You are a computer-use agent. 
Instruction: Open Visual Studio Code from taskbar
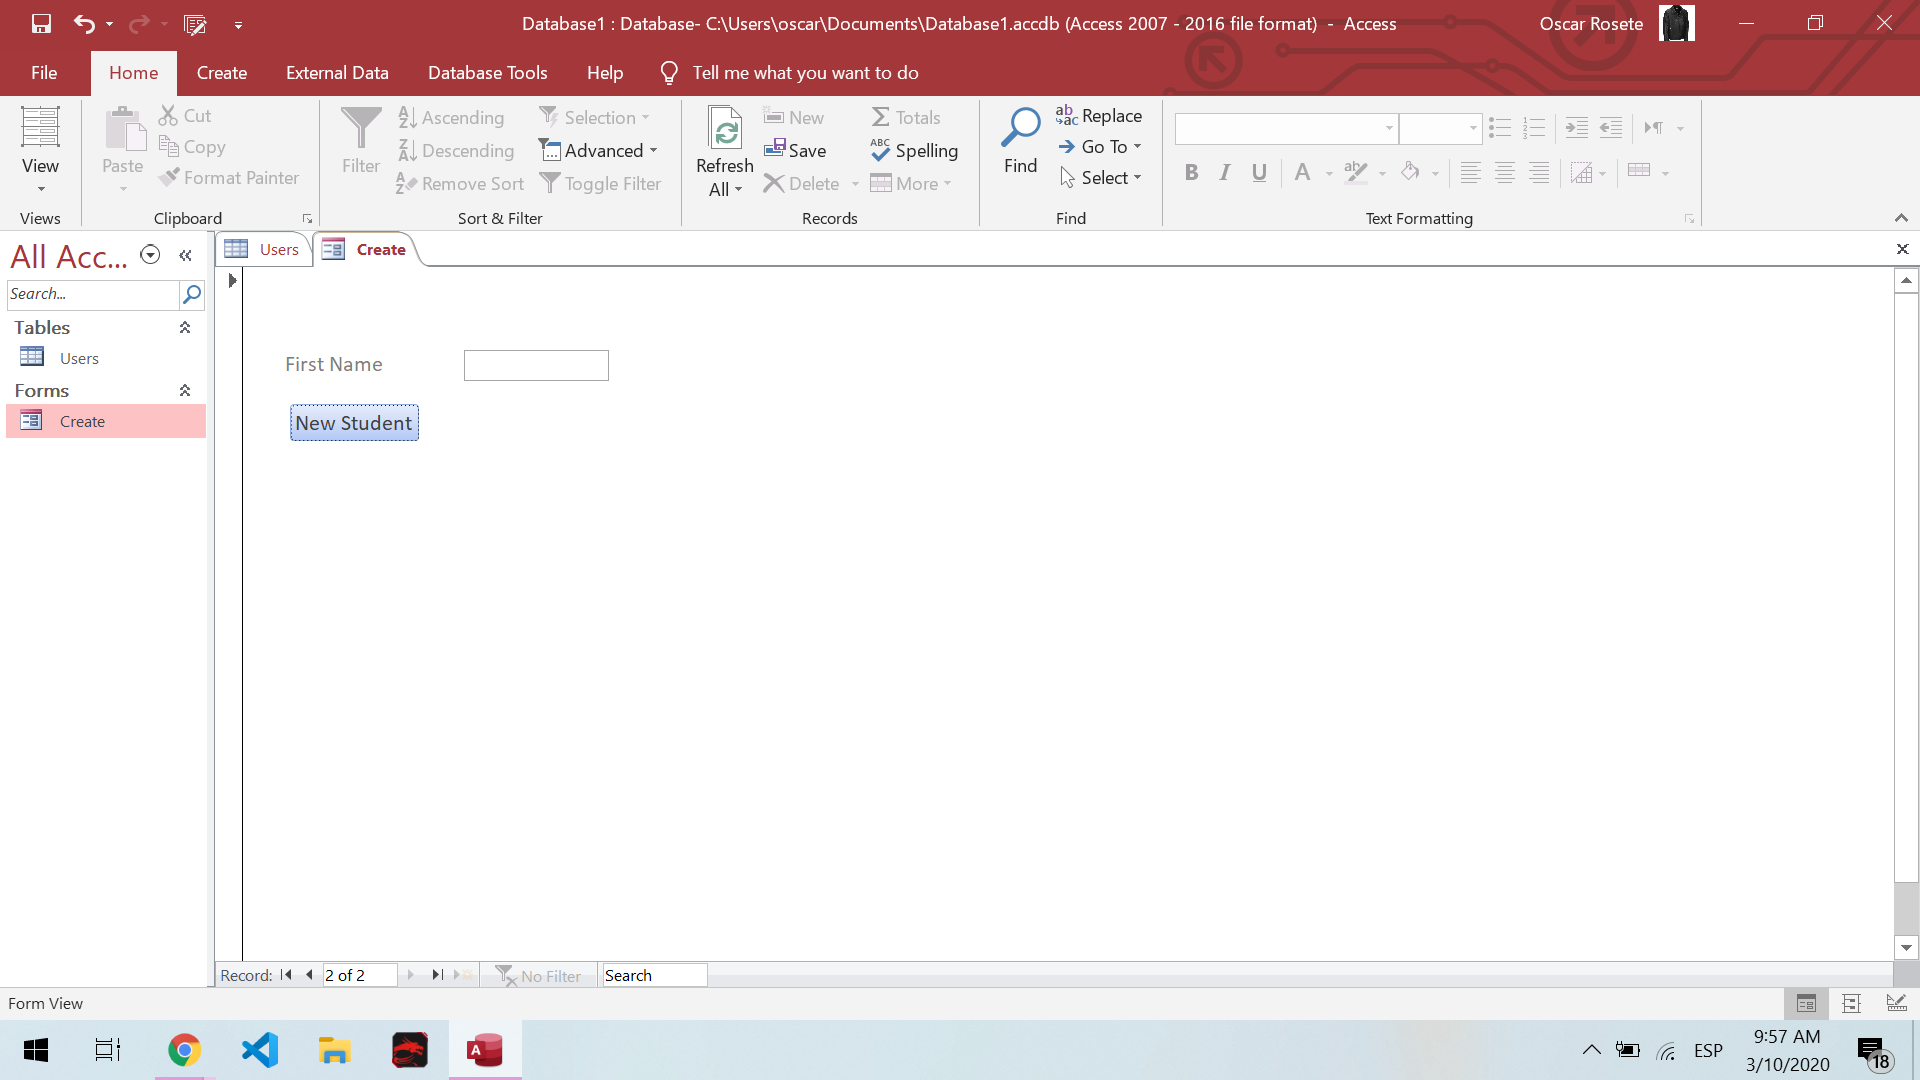point(260,1050)
